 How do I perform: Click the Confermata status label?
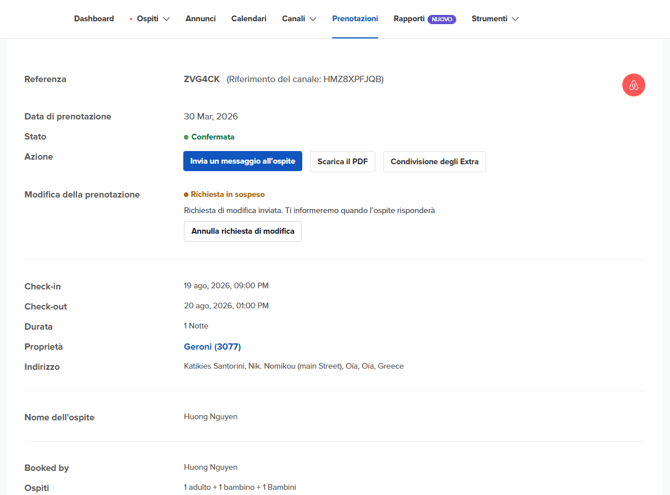pyautogui.click(x=213, y=137)
